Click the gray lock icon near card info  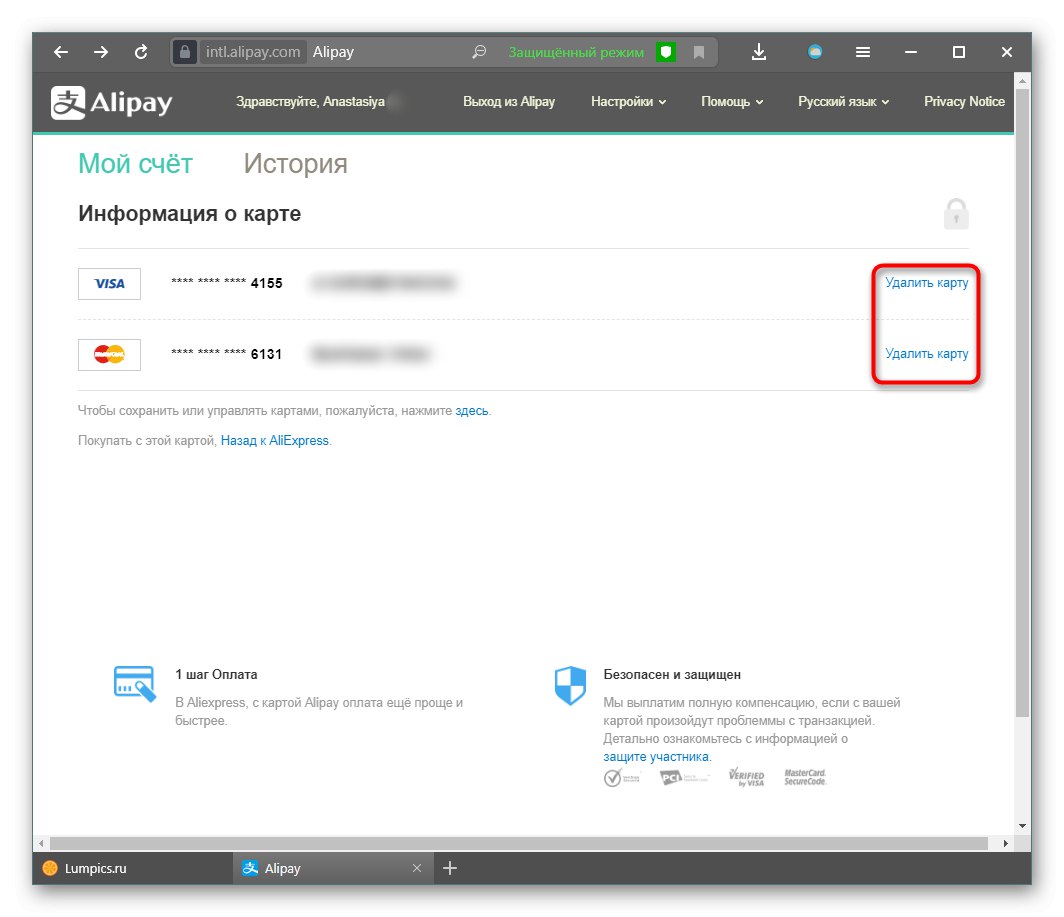click(x=956, y=214)
